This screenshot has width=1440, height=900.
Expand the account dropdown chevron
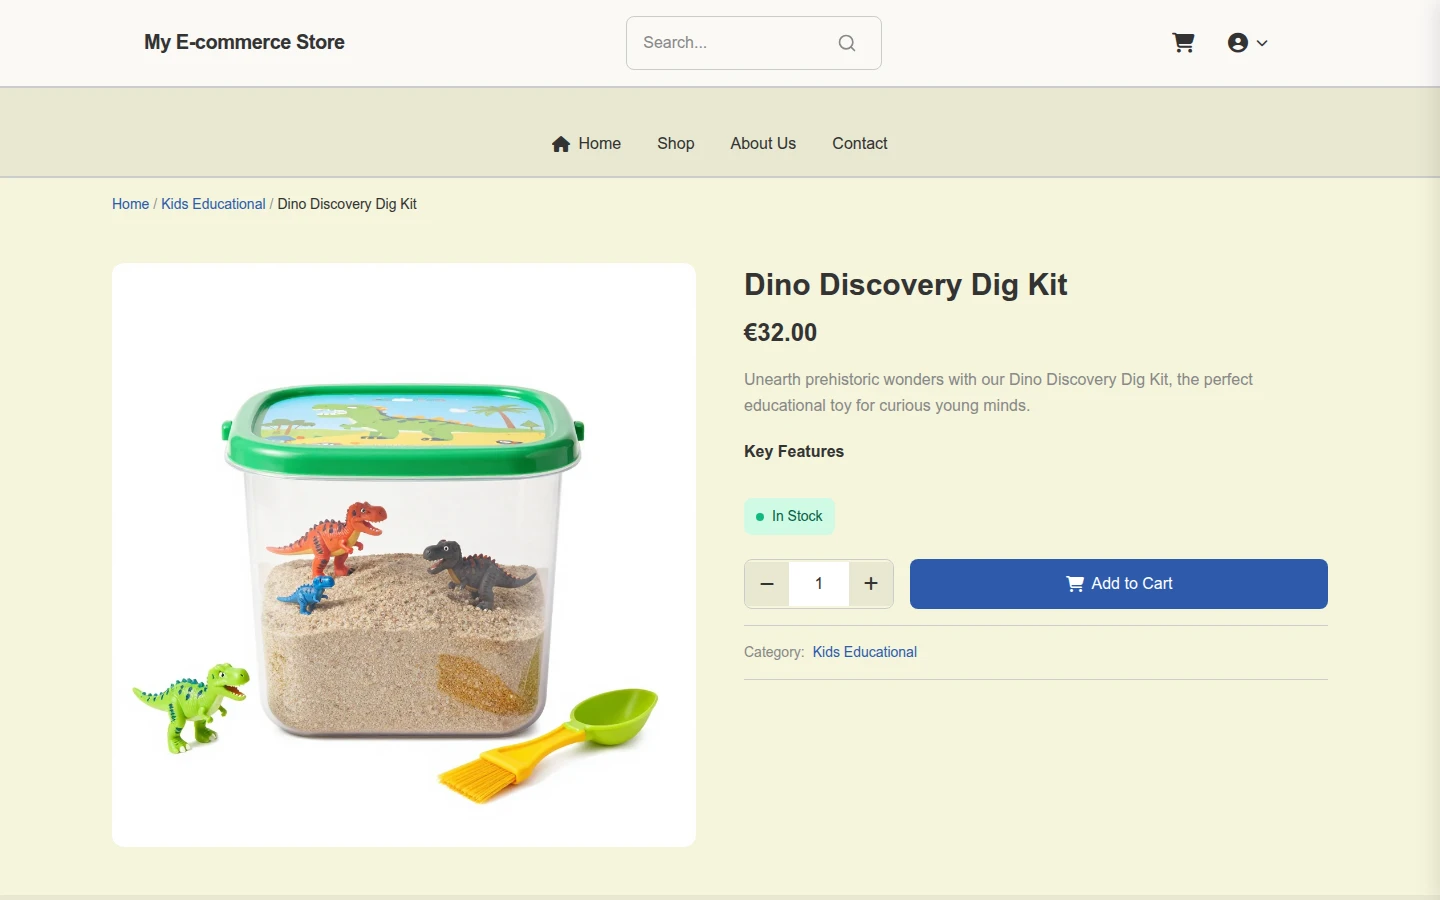coord(1262,43)
